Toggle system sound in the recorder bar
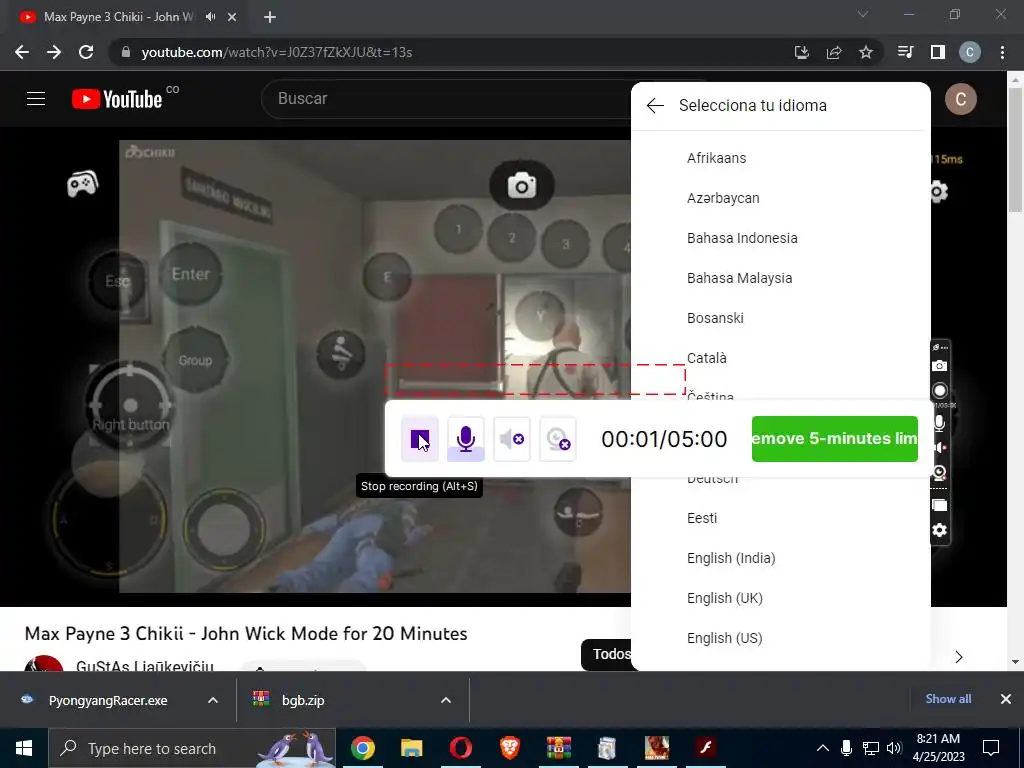 511,439
